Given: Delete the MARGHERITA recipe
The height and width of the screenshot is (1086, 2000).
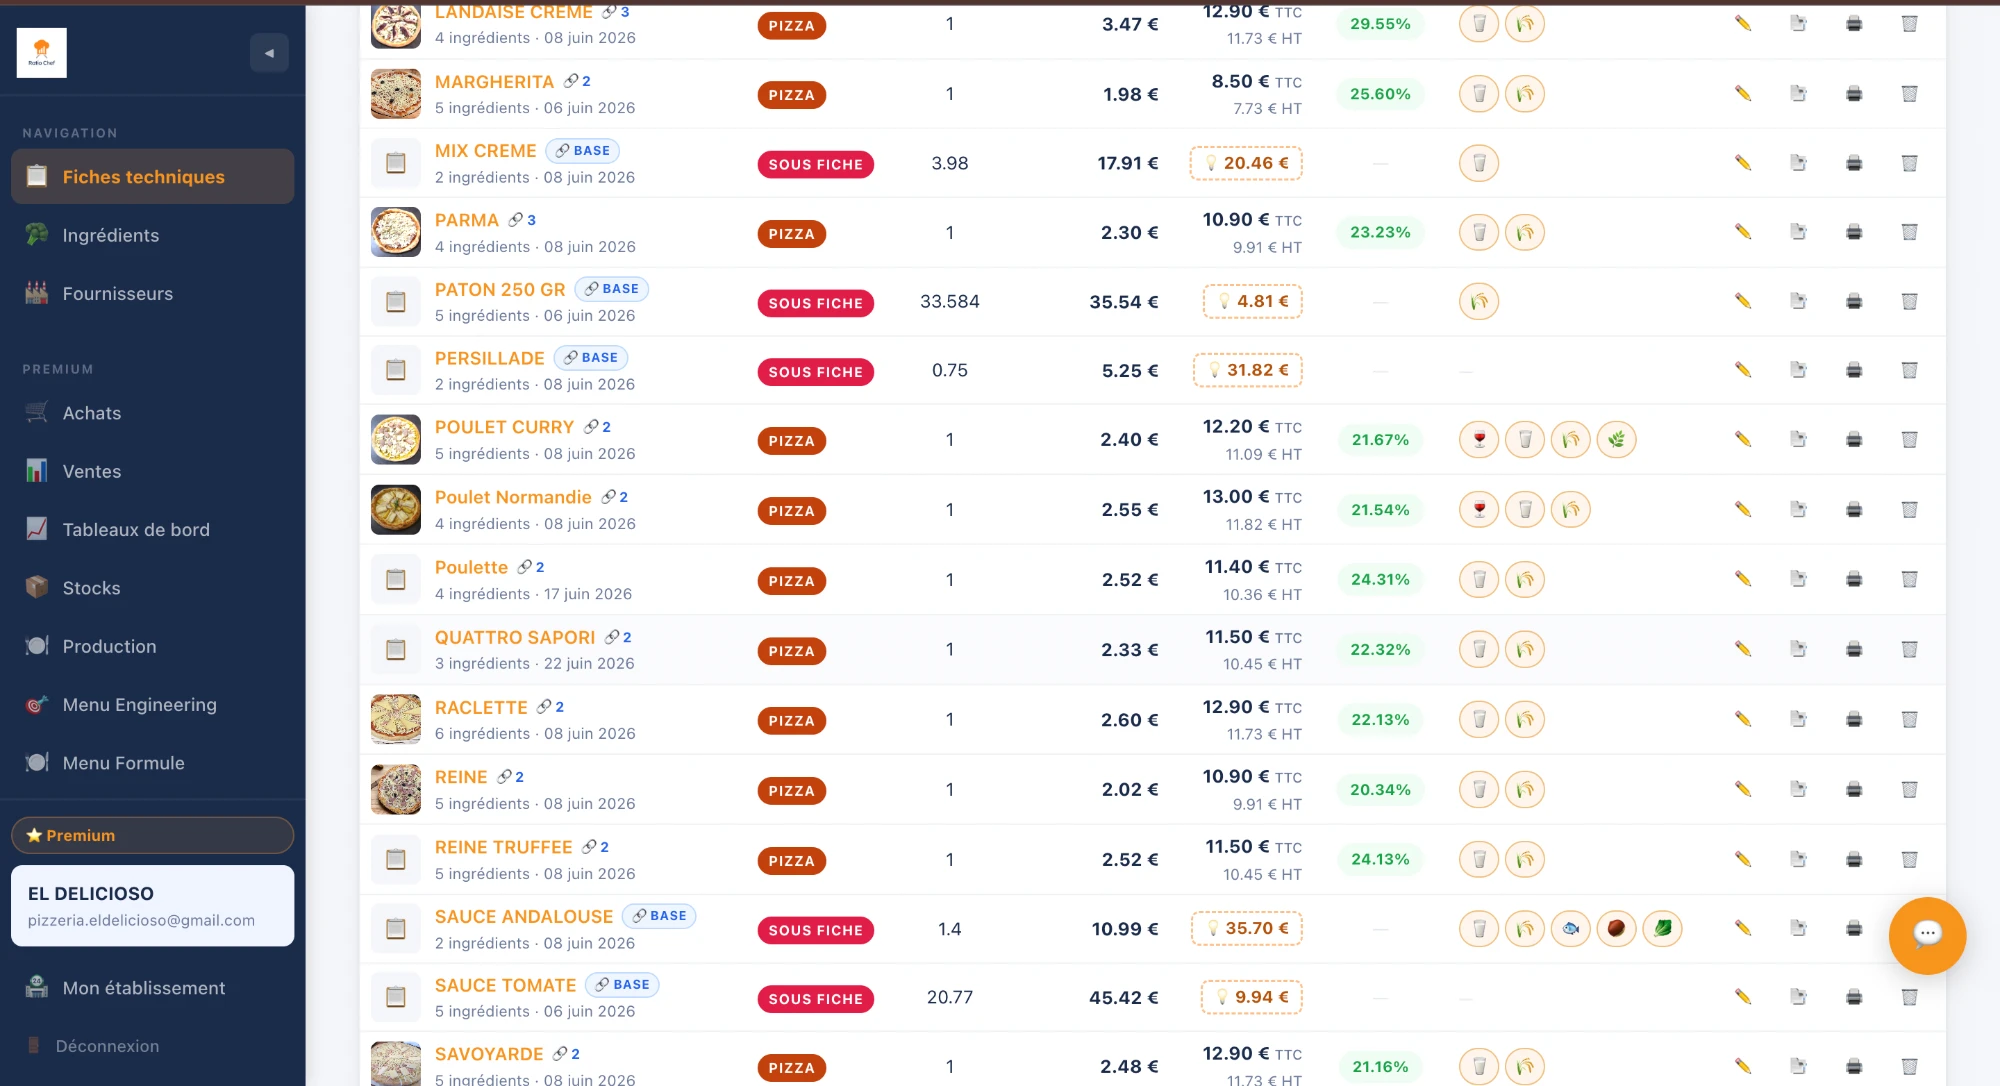Looking at the screenshot, I should 1909,94.
